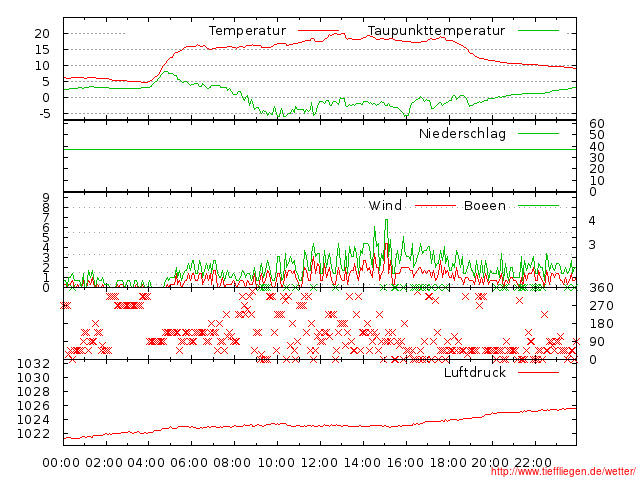Screen dimensions: 640x480
Task: Click the 20 temperature axis value
Action: [x=42, y=34]
